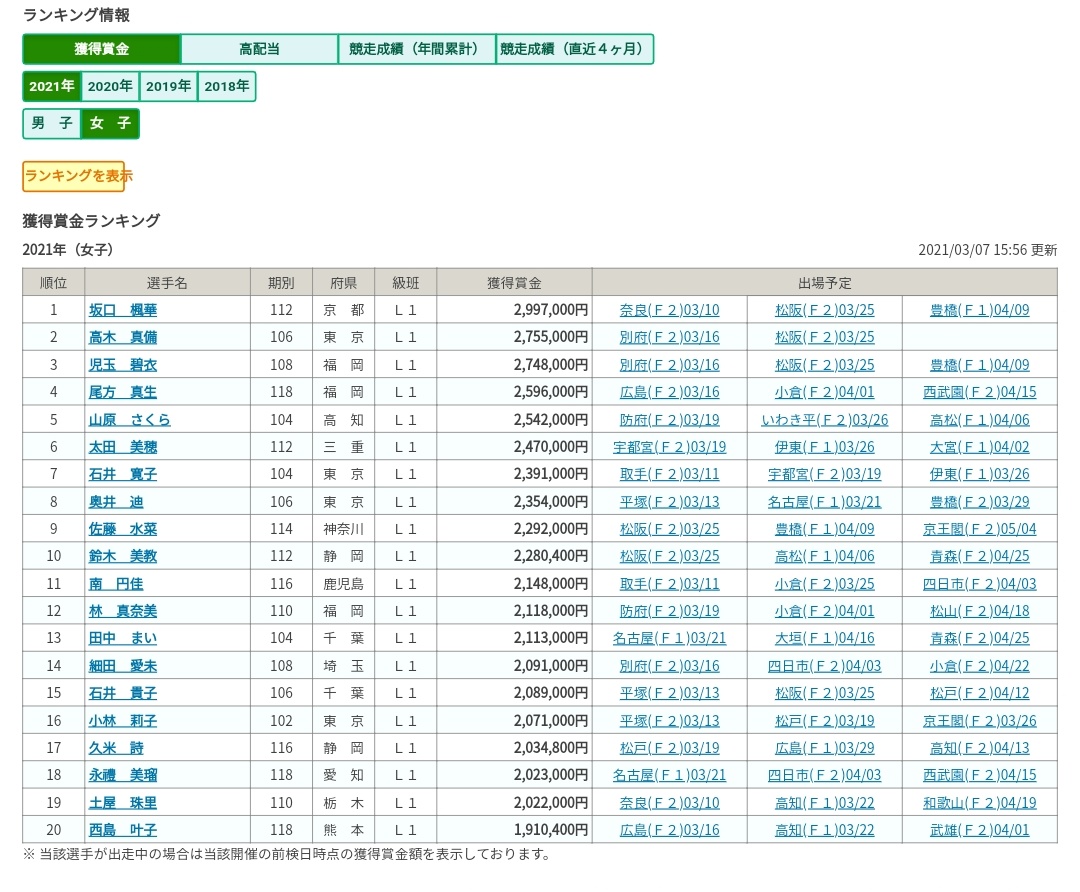The width and height of the screenshot is (1080, 892).
Task: Open player 山原 さくら profile link
Action: tap(129, 419)
